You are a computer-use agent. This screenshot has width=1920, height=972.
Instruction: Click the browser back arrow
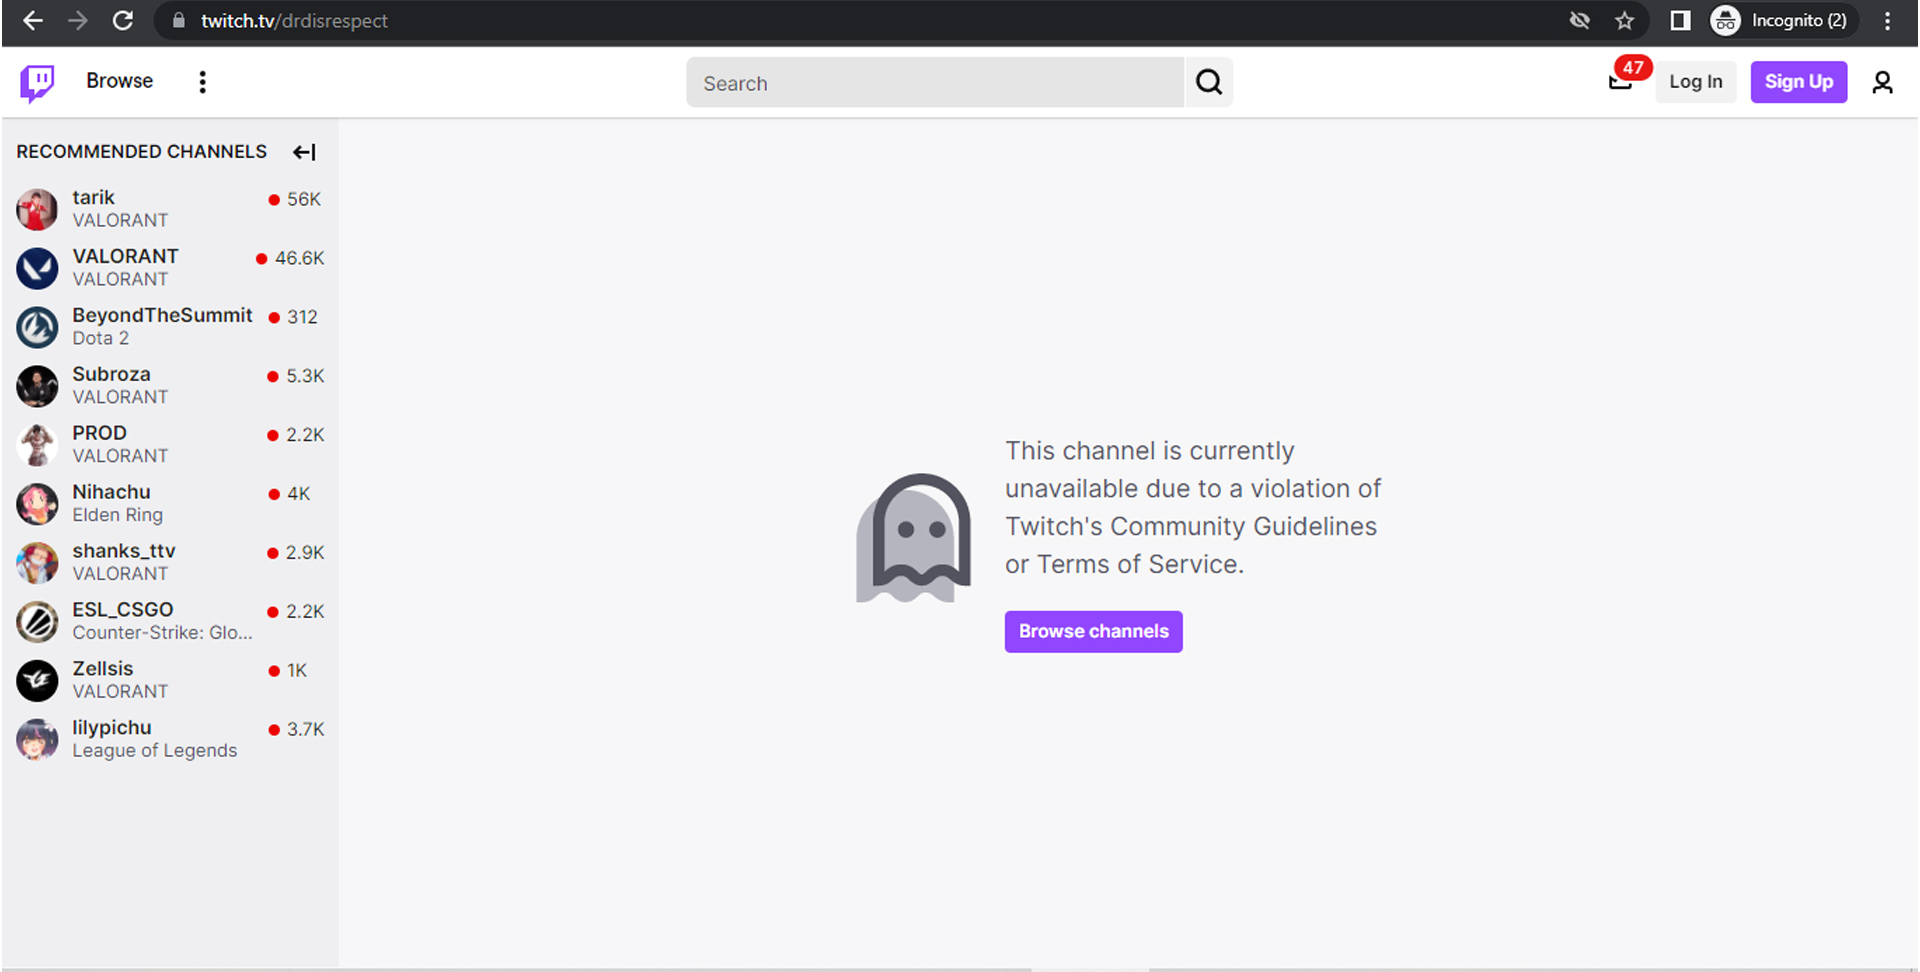(x=33, y=21)
